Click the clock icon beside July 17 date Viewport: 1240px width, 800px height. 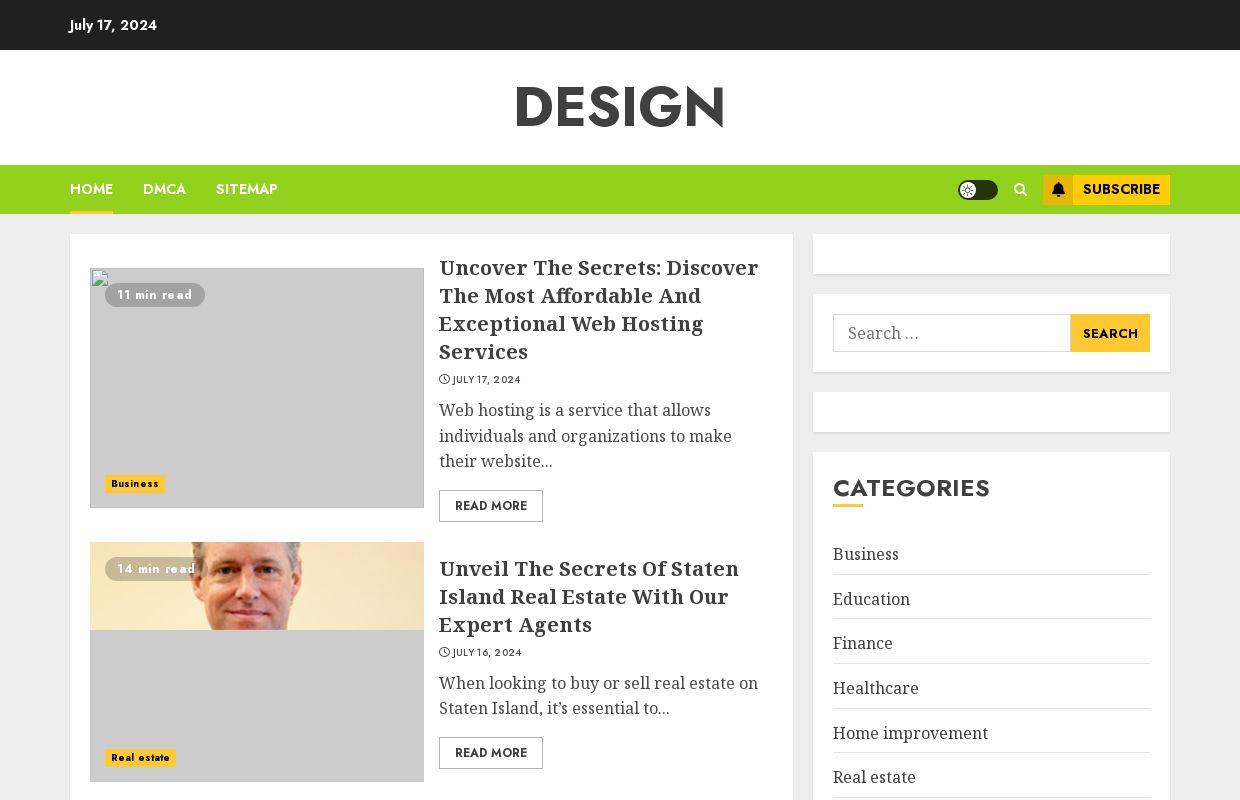[444, 379]
